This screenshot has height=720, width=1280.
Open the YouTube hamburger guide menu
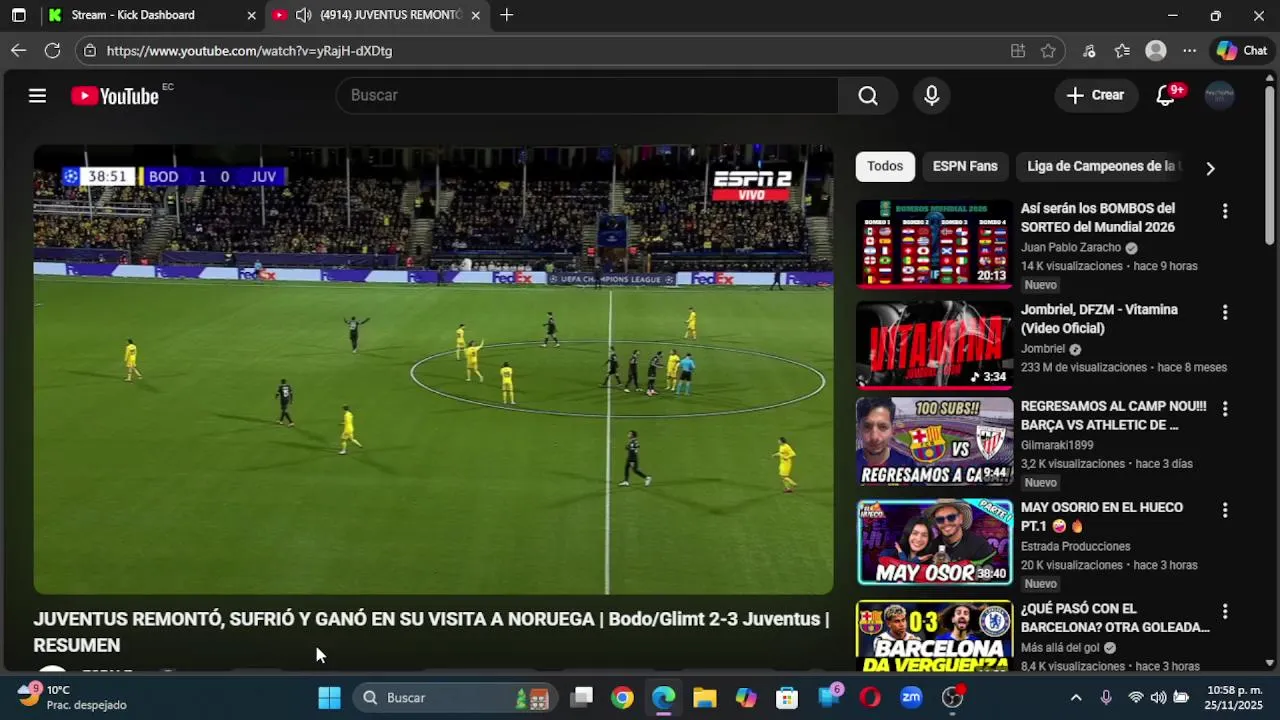pos(37,96)
